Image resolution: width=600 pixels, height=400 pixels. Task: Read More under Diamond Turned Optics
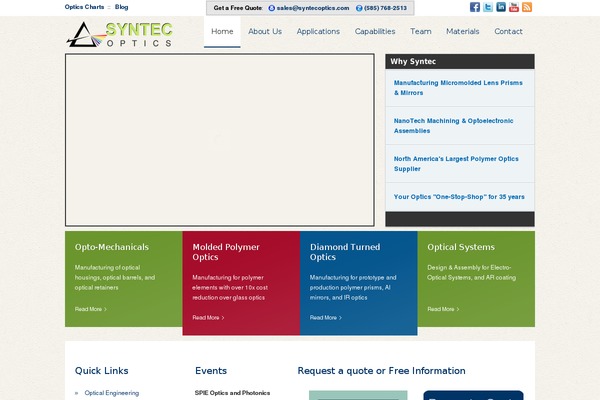point(326,317)
